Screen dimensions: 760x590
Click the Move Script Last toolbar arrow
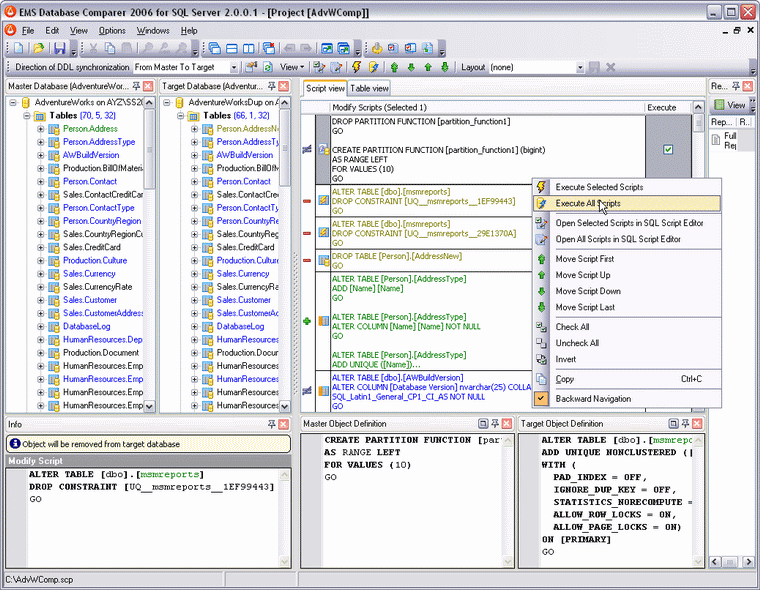(444, 67)
